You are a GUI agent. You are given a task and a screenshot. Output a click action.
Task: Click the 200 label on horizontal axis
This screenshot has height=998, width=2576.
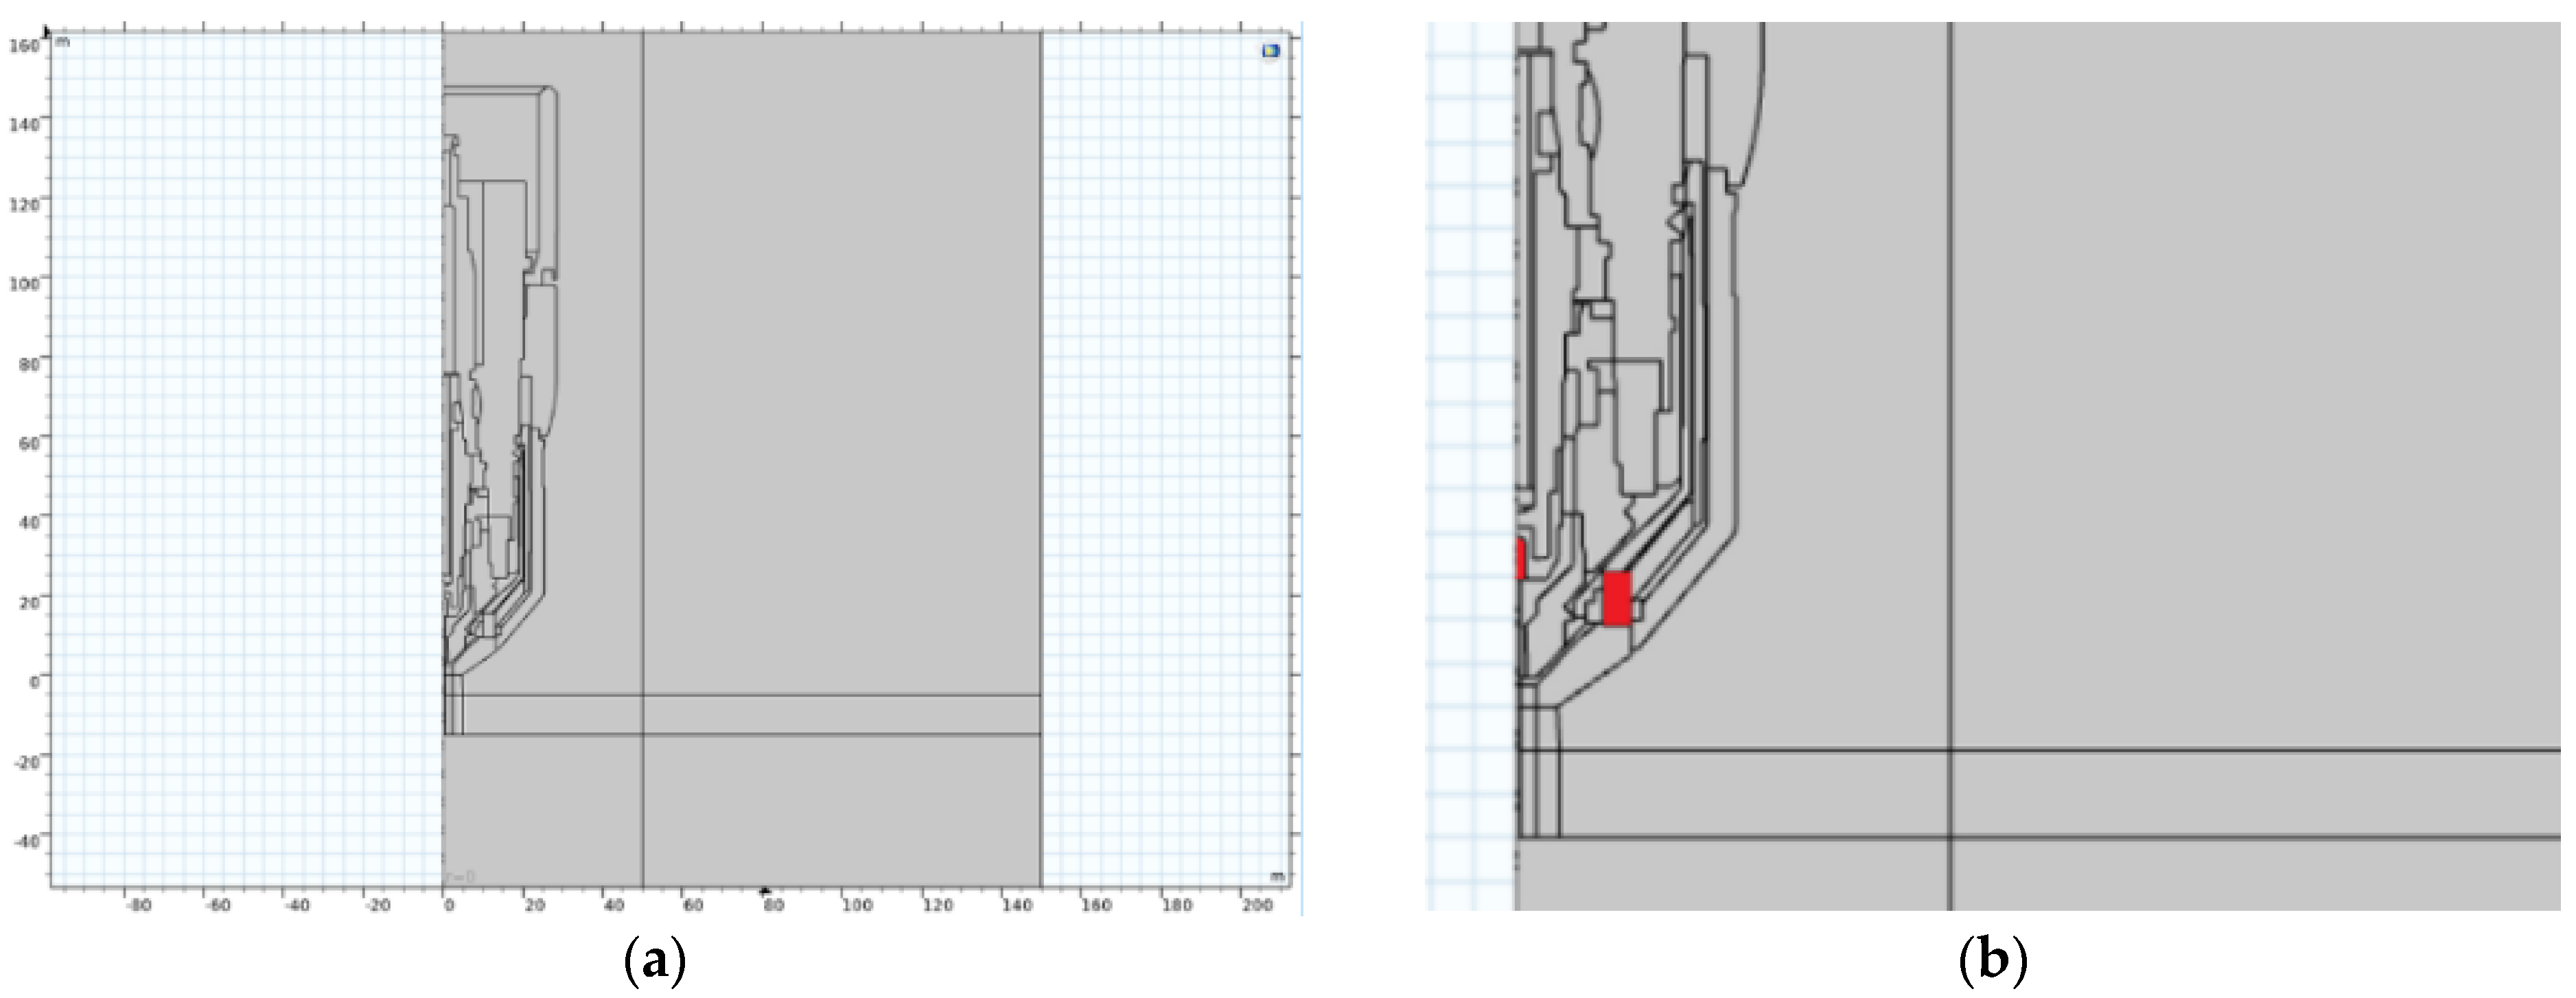coord(1257,905)
